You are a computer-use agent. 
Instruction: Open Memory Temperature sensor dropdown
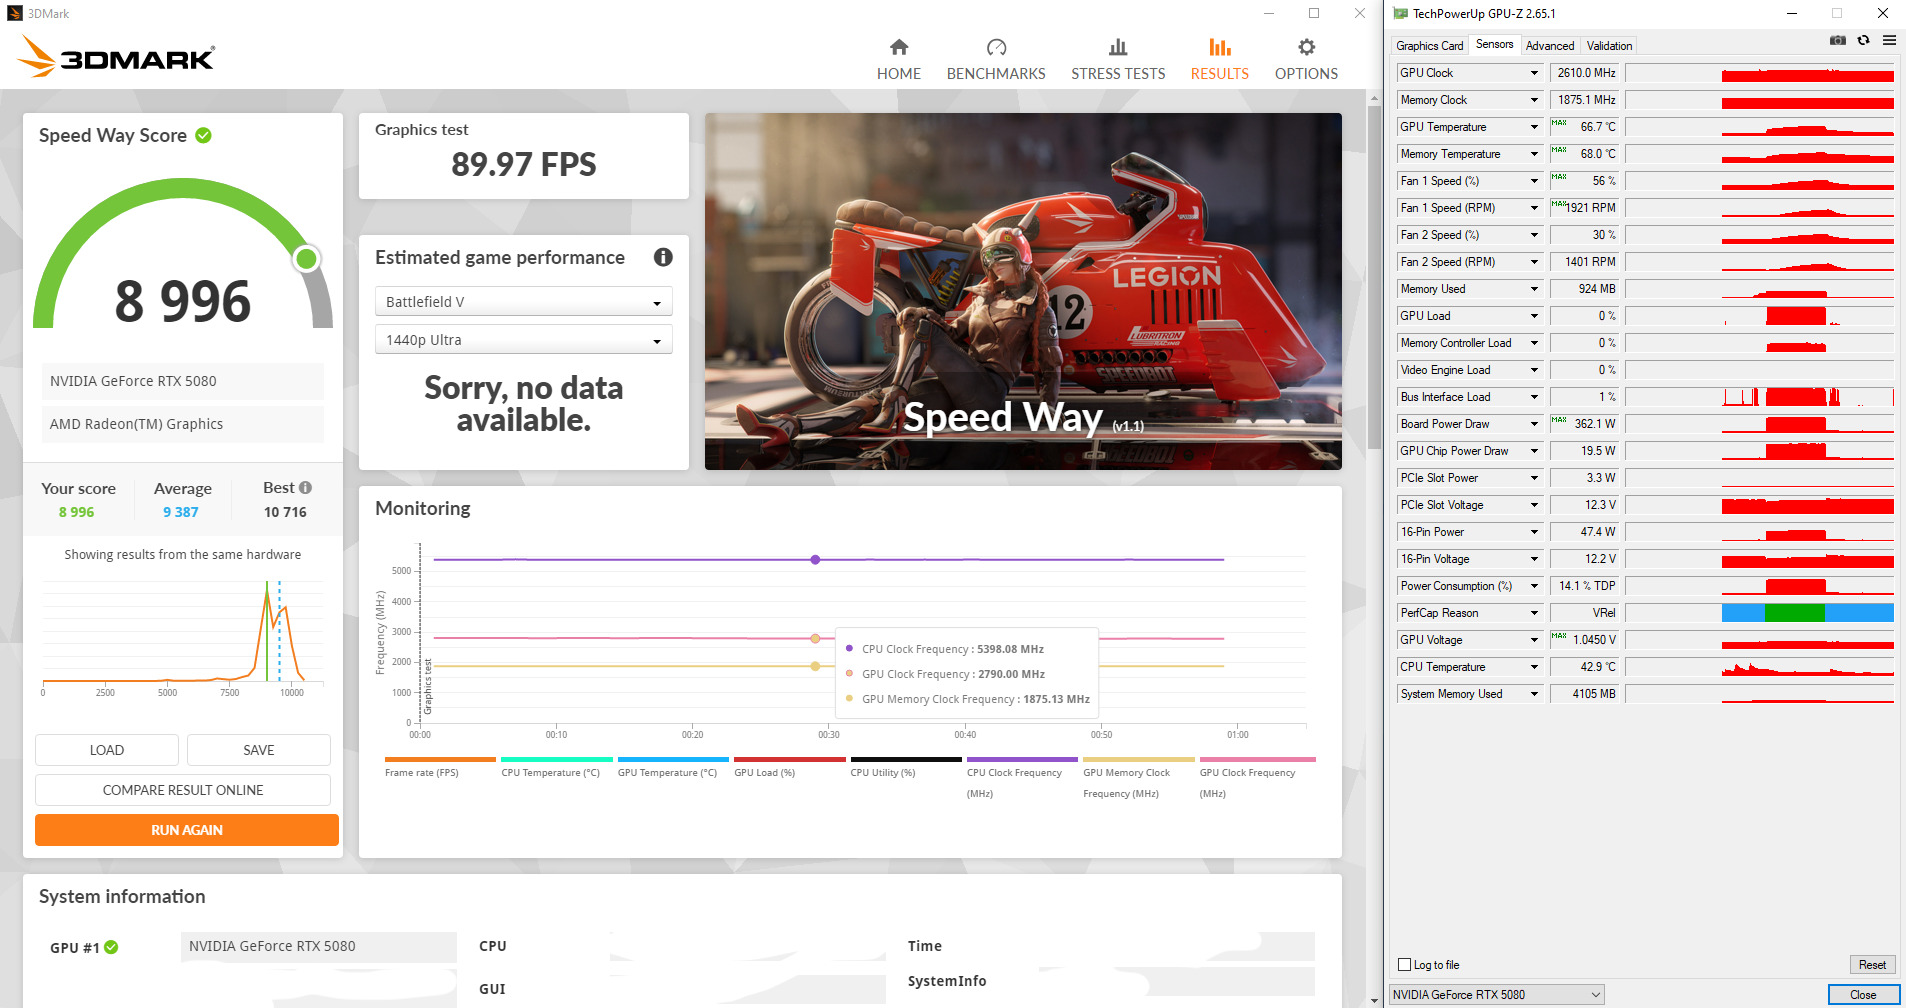[1534, 154]
